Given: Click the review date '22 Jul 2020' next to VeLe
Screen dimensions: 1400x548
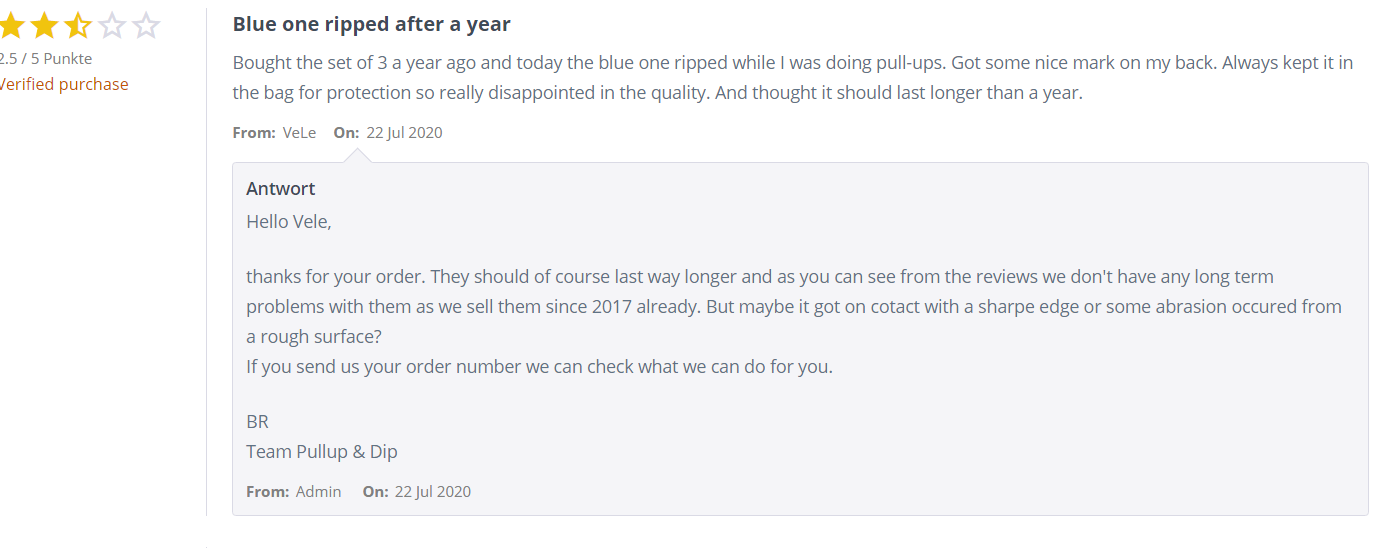Looking at the screenshot, I should click(x=404, y=132).
